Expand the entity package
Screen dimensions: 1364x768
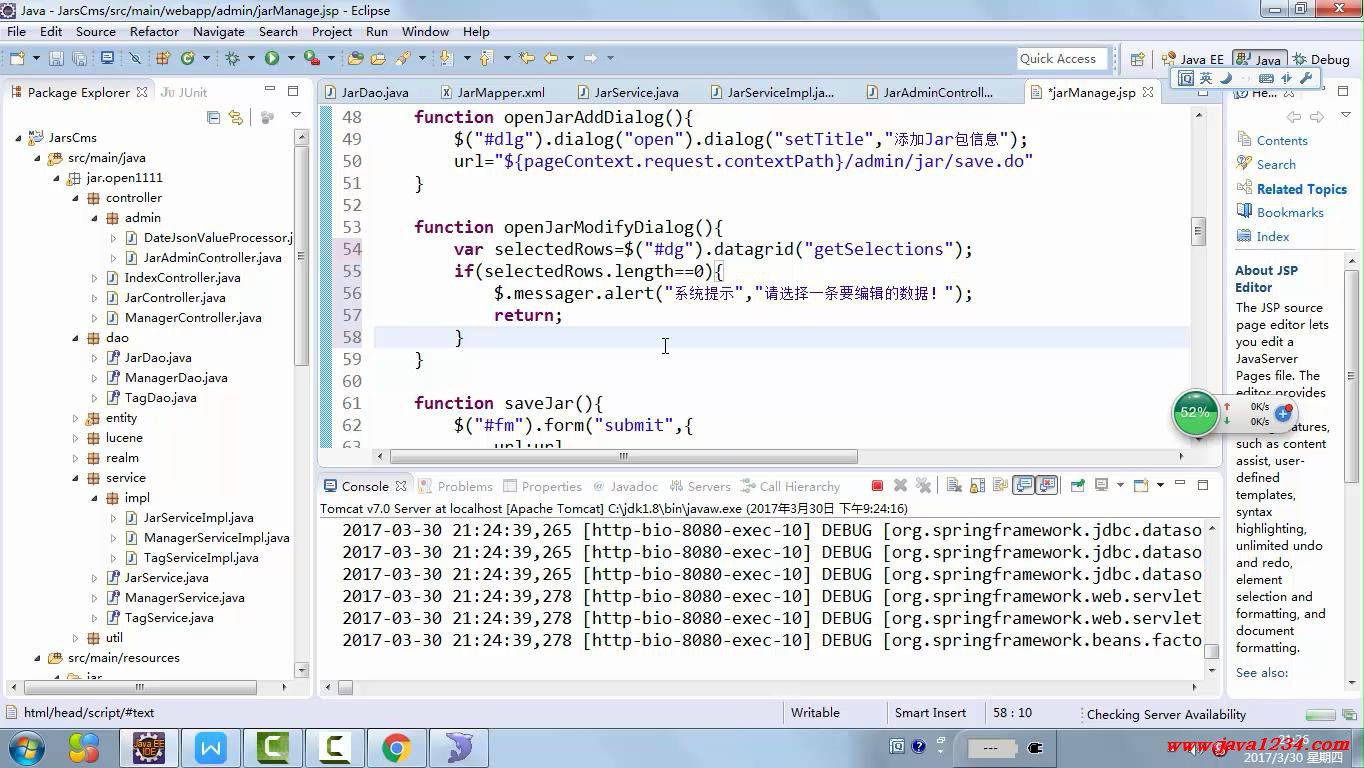pos(75,418)
